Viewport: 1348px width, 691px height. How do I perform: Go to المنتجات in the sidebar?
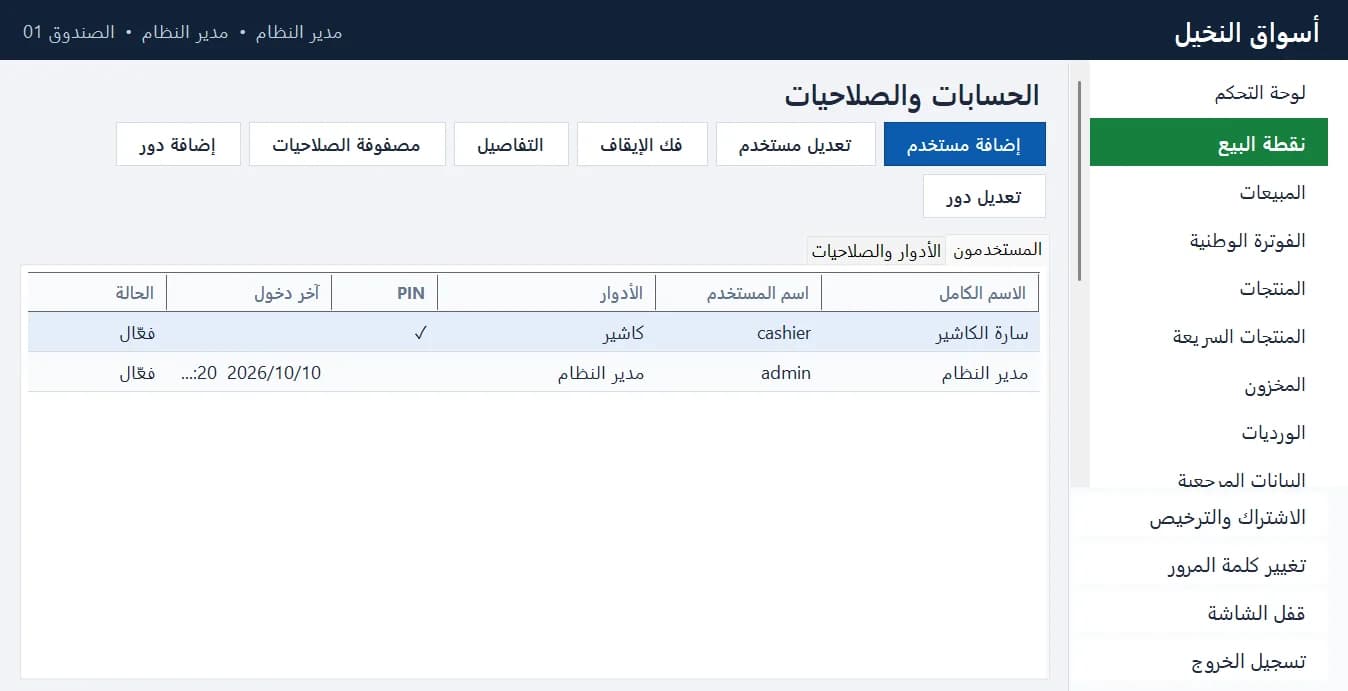(x=1209, y=288)
